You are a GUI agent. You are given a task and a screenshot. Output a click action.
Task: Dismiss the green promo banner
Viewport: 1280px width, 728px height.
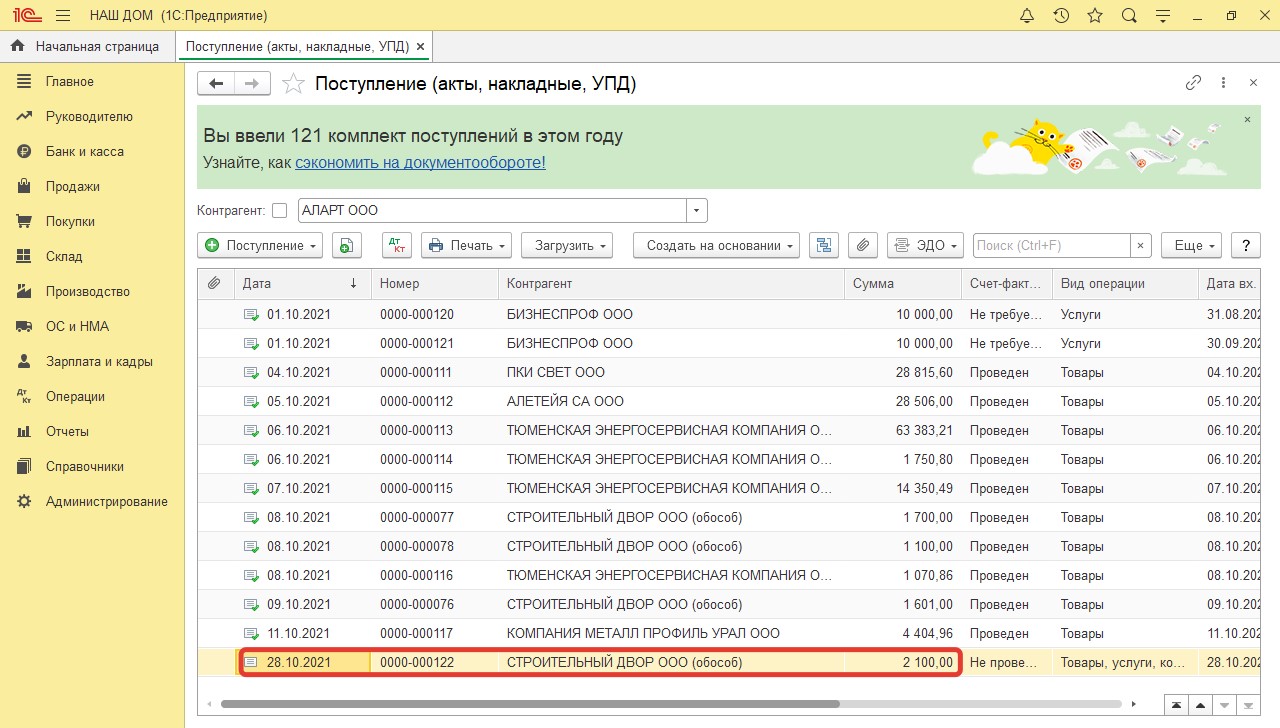point(1247,119)
